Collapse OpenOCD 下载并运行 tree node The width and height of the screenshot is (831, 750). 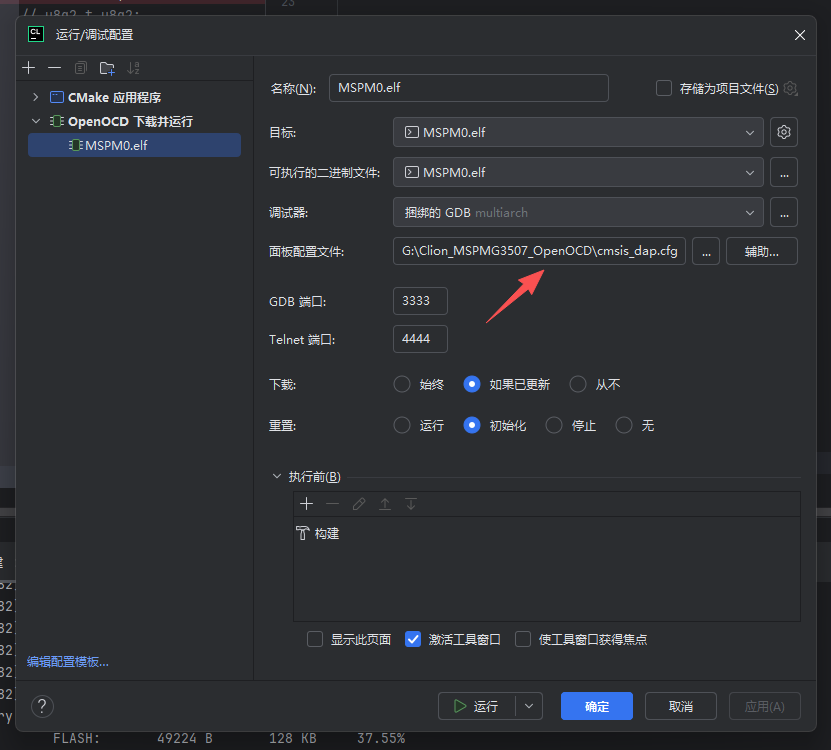point(36,121)
